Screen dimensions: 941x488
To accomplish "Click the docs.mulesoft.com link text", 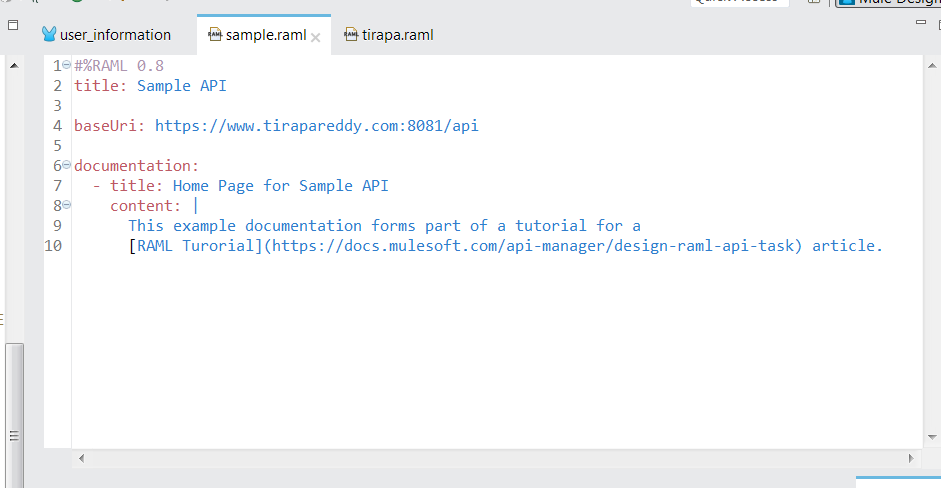I will tap(532, 246).
